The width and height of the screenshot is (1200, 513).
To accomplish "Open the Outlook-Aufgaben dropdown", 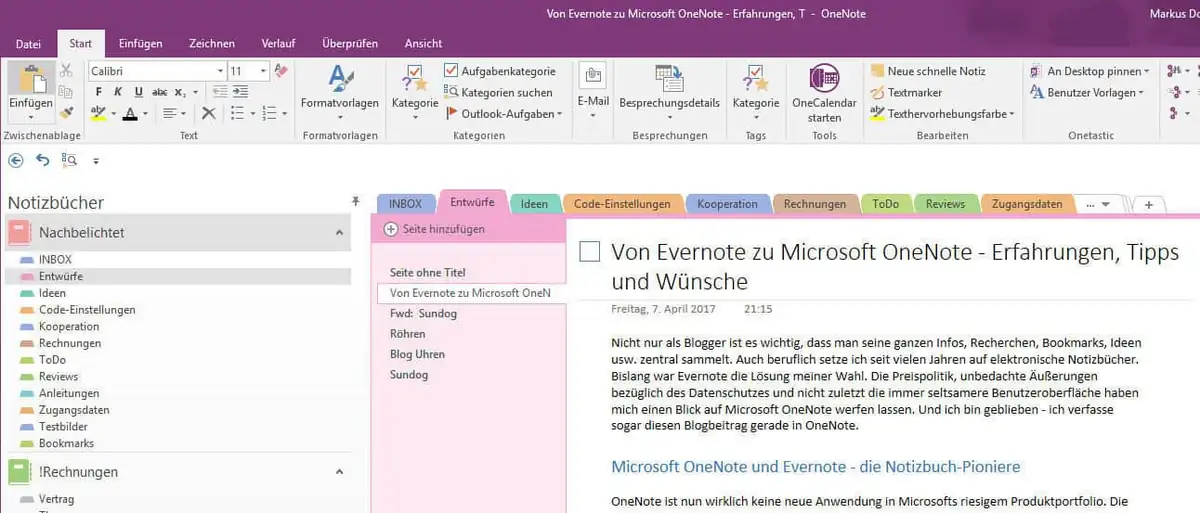I will click(559, 114).
